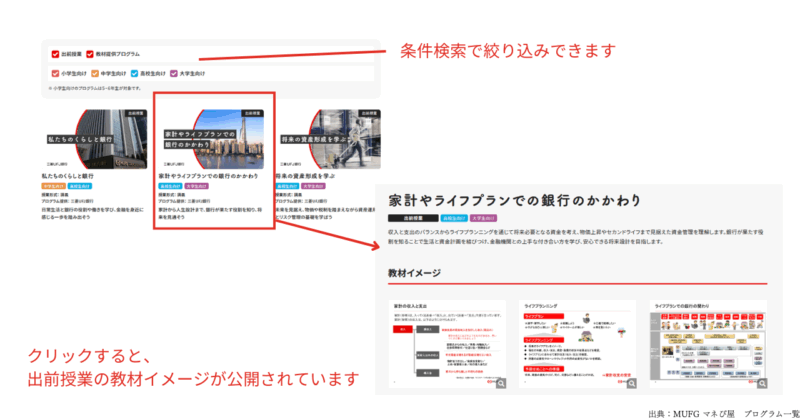Click 中学生向け tag on 私たちのくらしと銀行 card
800x419 pixels.
54,186
